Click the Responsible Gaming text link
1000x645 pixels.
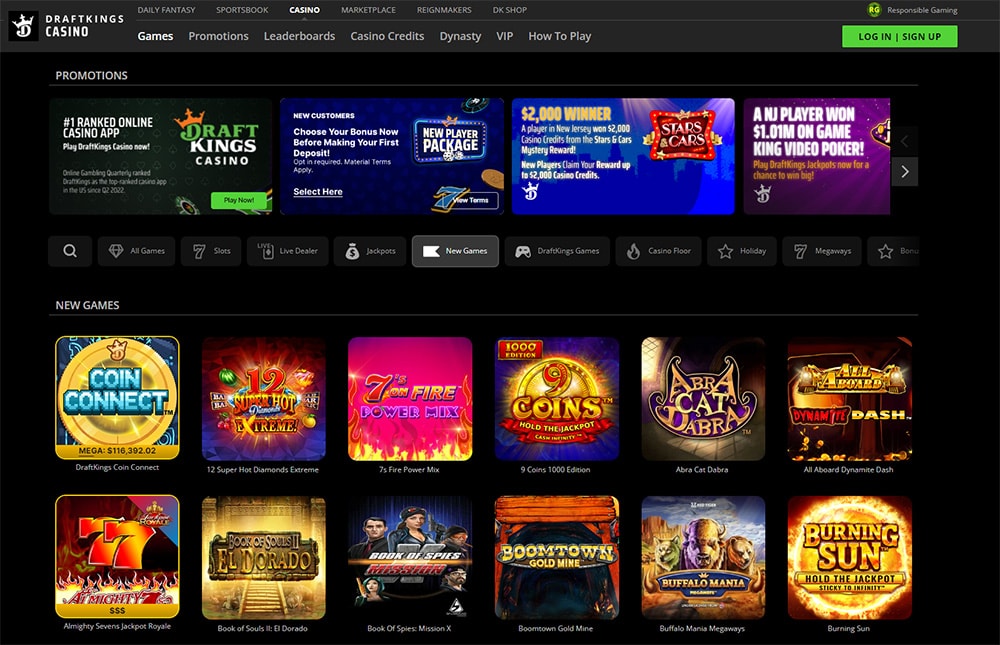click(922, 10)
